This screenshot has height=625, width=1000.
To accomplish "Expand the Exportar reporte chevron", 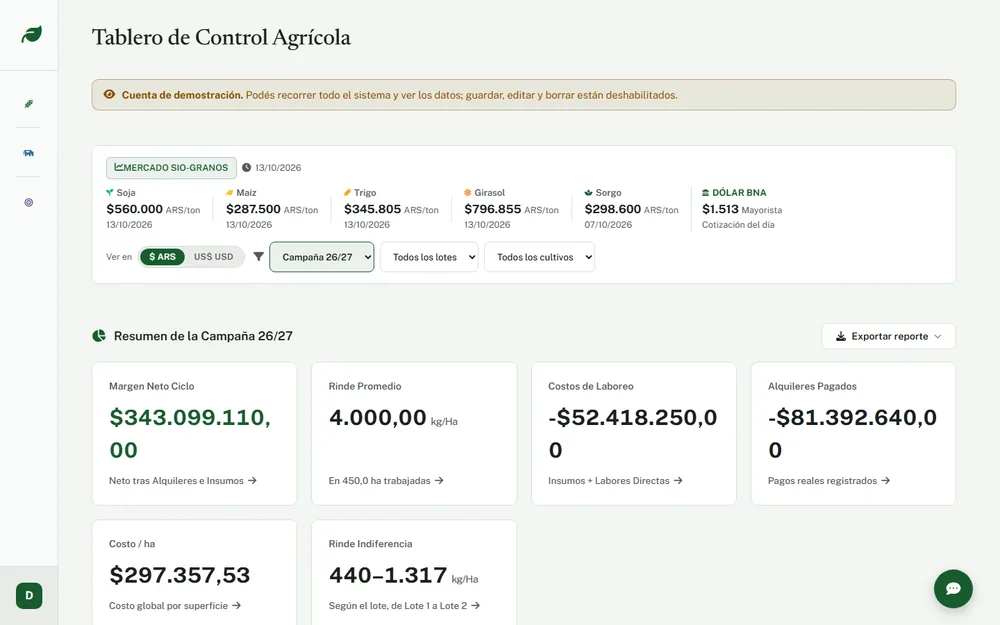I will 938,336.
